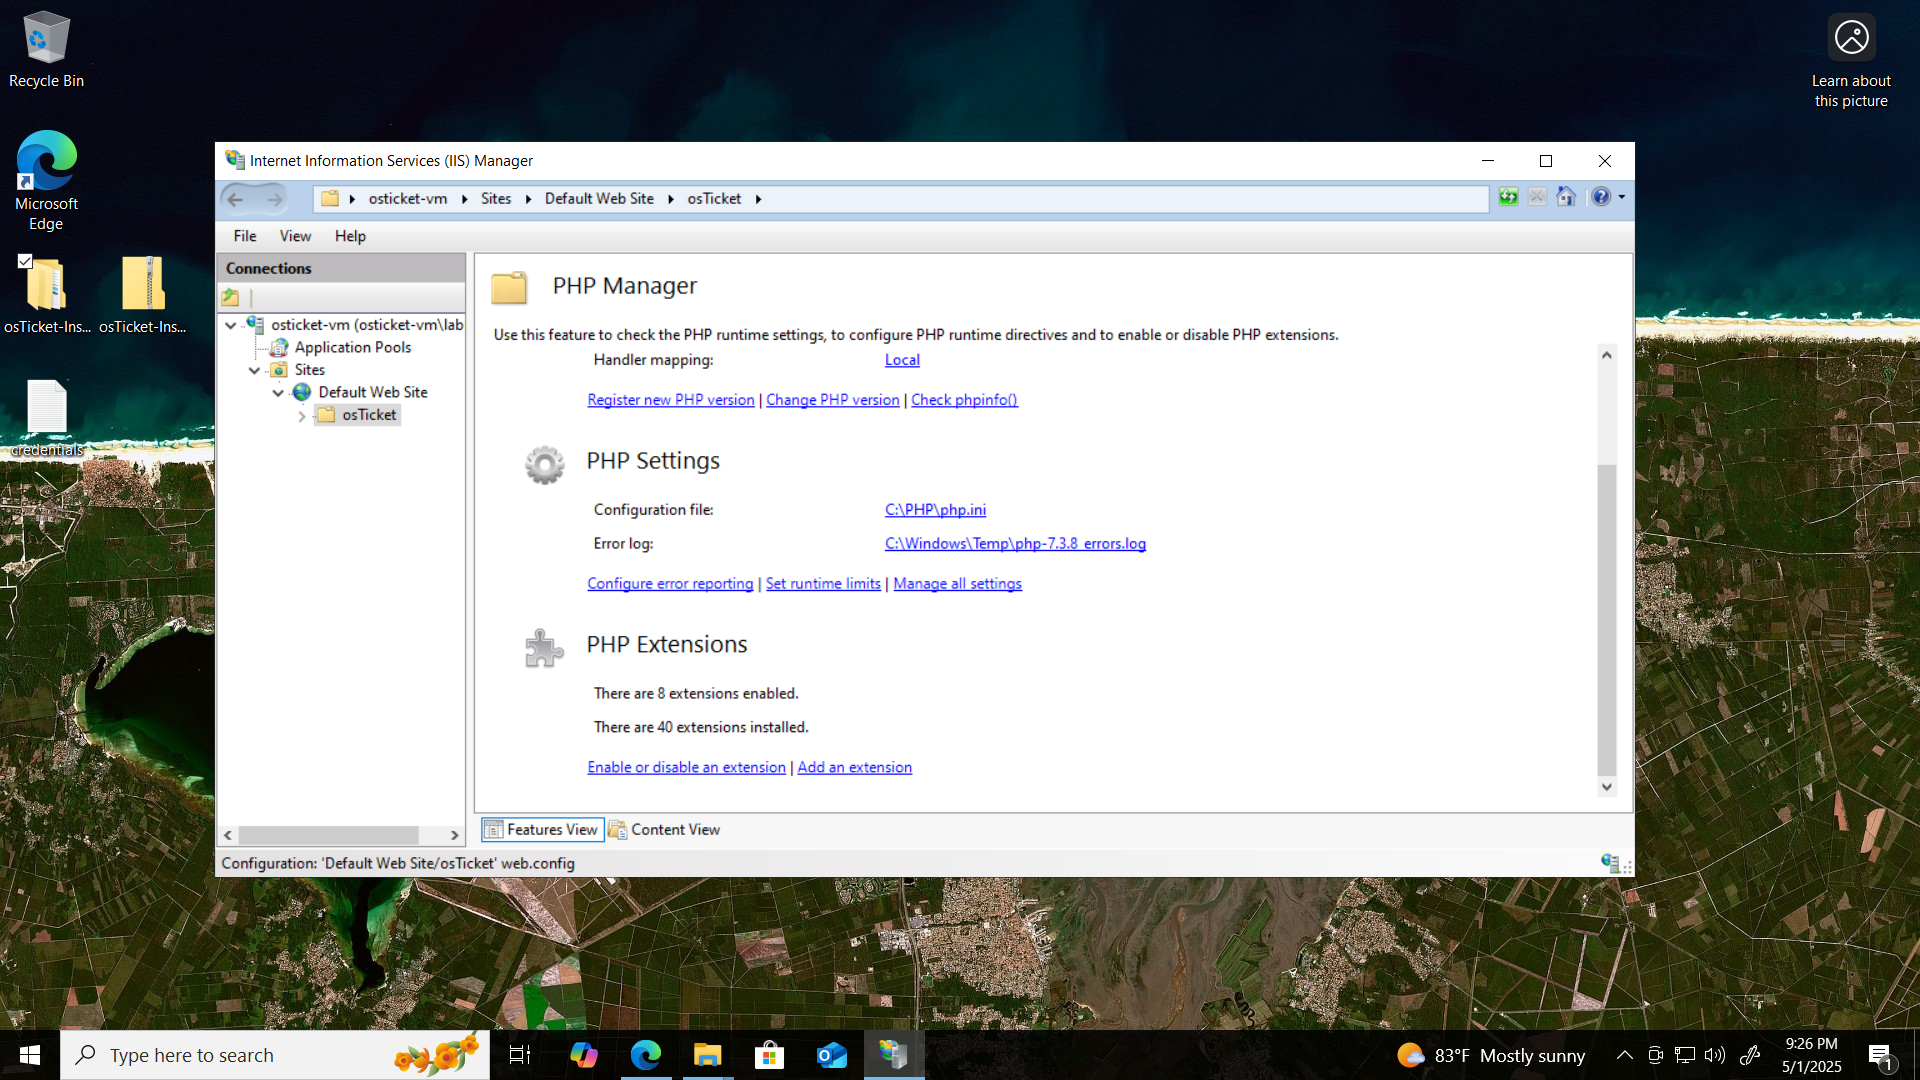Image resolution: width=1920 pixels, height=1080 pixels.
Task: Open File Explorer from the taskbar
Action: [x=708, y=1055]
